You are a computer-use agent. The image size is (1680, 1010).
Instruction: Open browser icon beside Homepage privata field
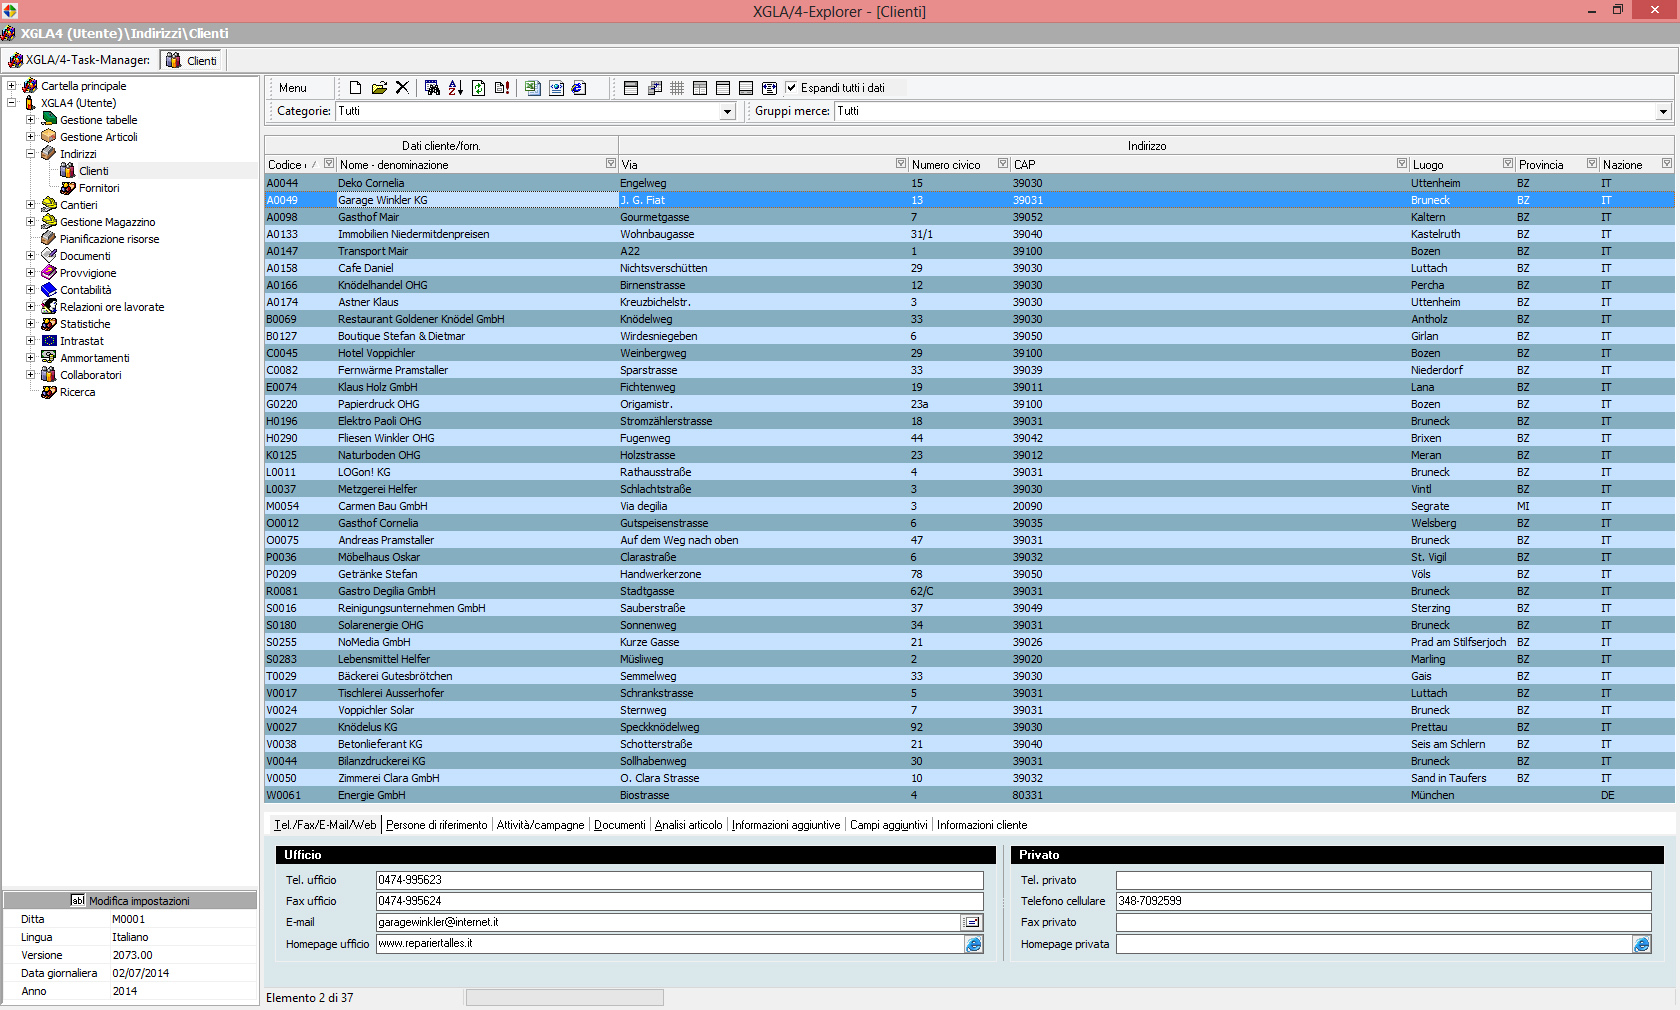click(1642, 944)
